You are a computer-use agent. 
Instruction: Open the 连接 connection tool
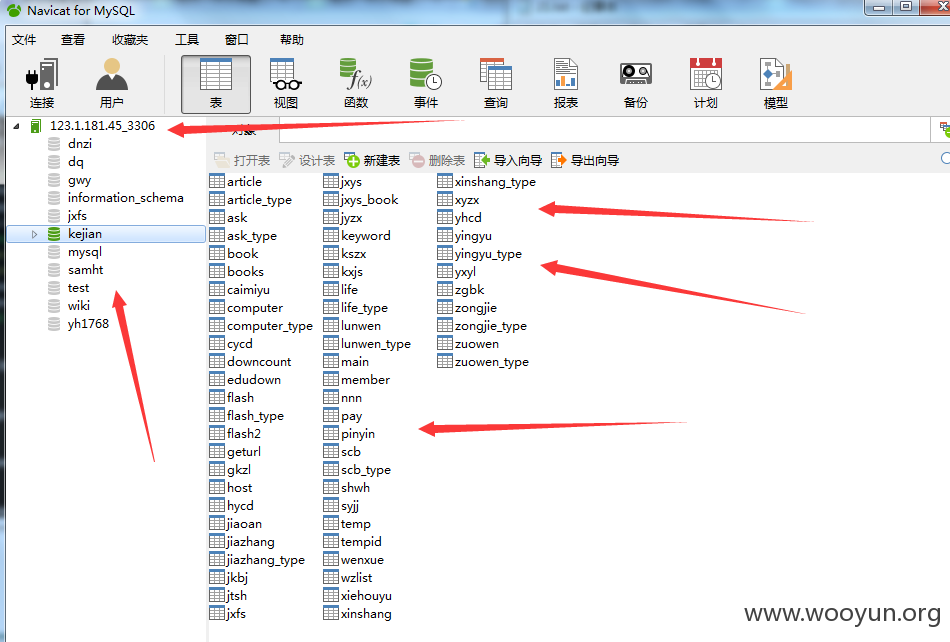click(x=42, y=84)
